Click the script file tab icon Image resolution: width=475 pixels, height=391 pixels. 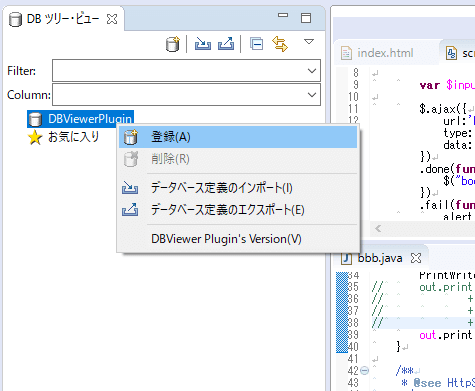(x=451, y=53)
